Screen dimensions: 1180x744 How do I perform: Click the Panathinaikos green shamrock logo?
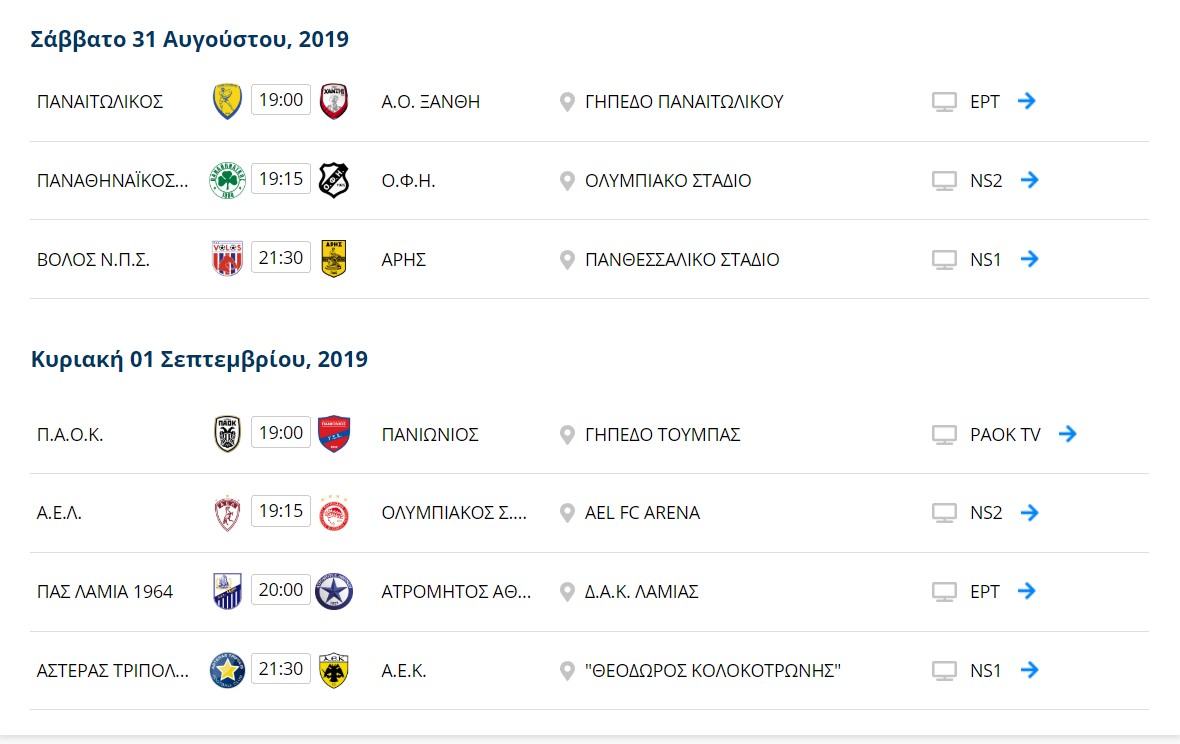pos(227,181)
